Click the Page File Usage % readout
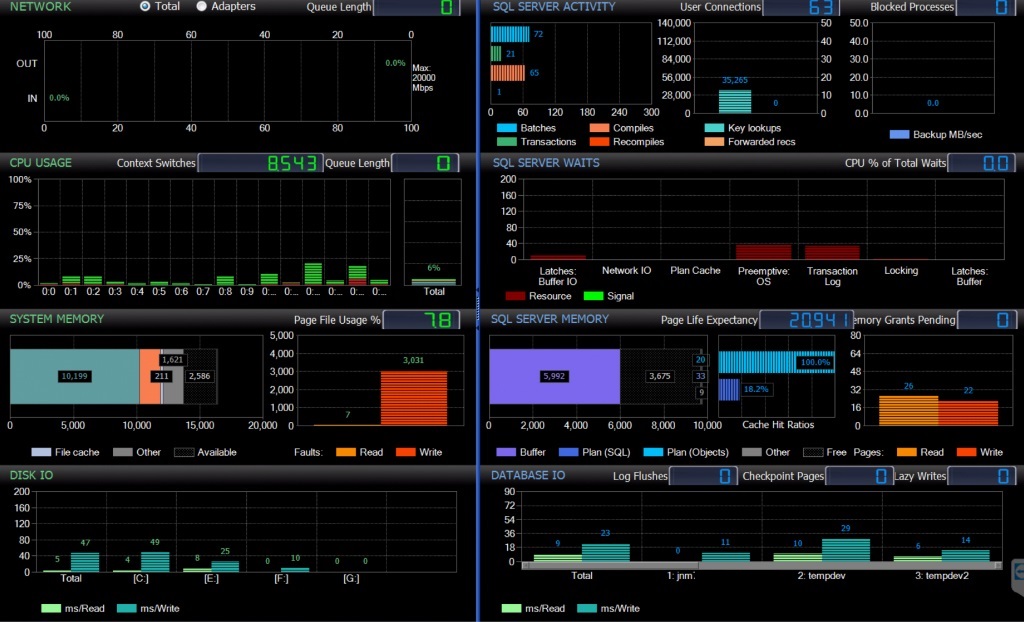The height and width of the screenshot is (622, 1024). tap(421, 320)
